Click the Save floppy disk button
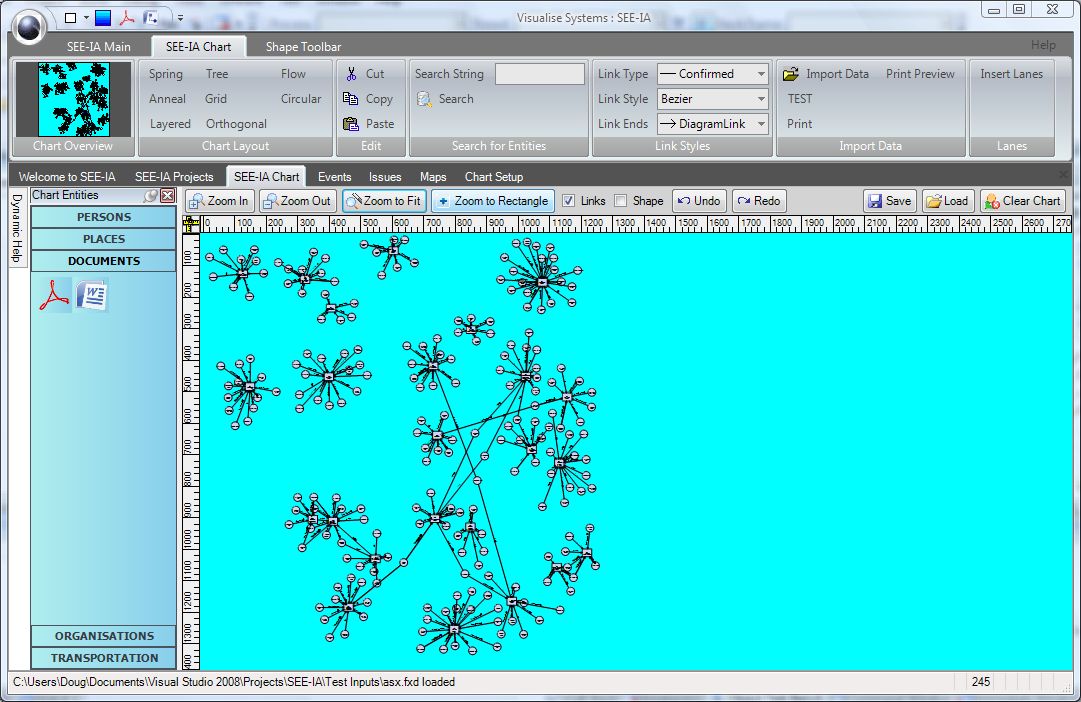This screenshot has width=1081, height=702. 888,201
